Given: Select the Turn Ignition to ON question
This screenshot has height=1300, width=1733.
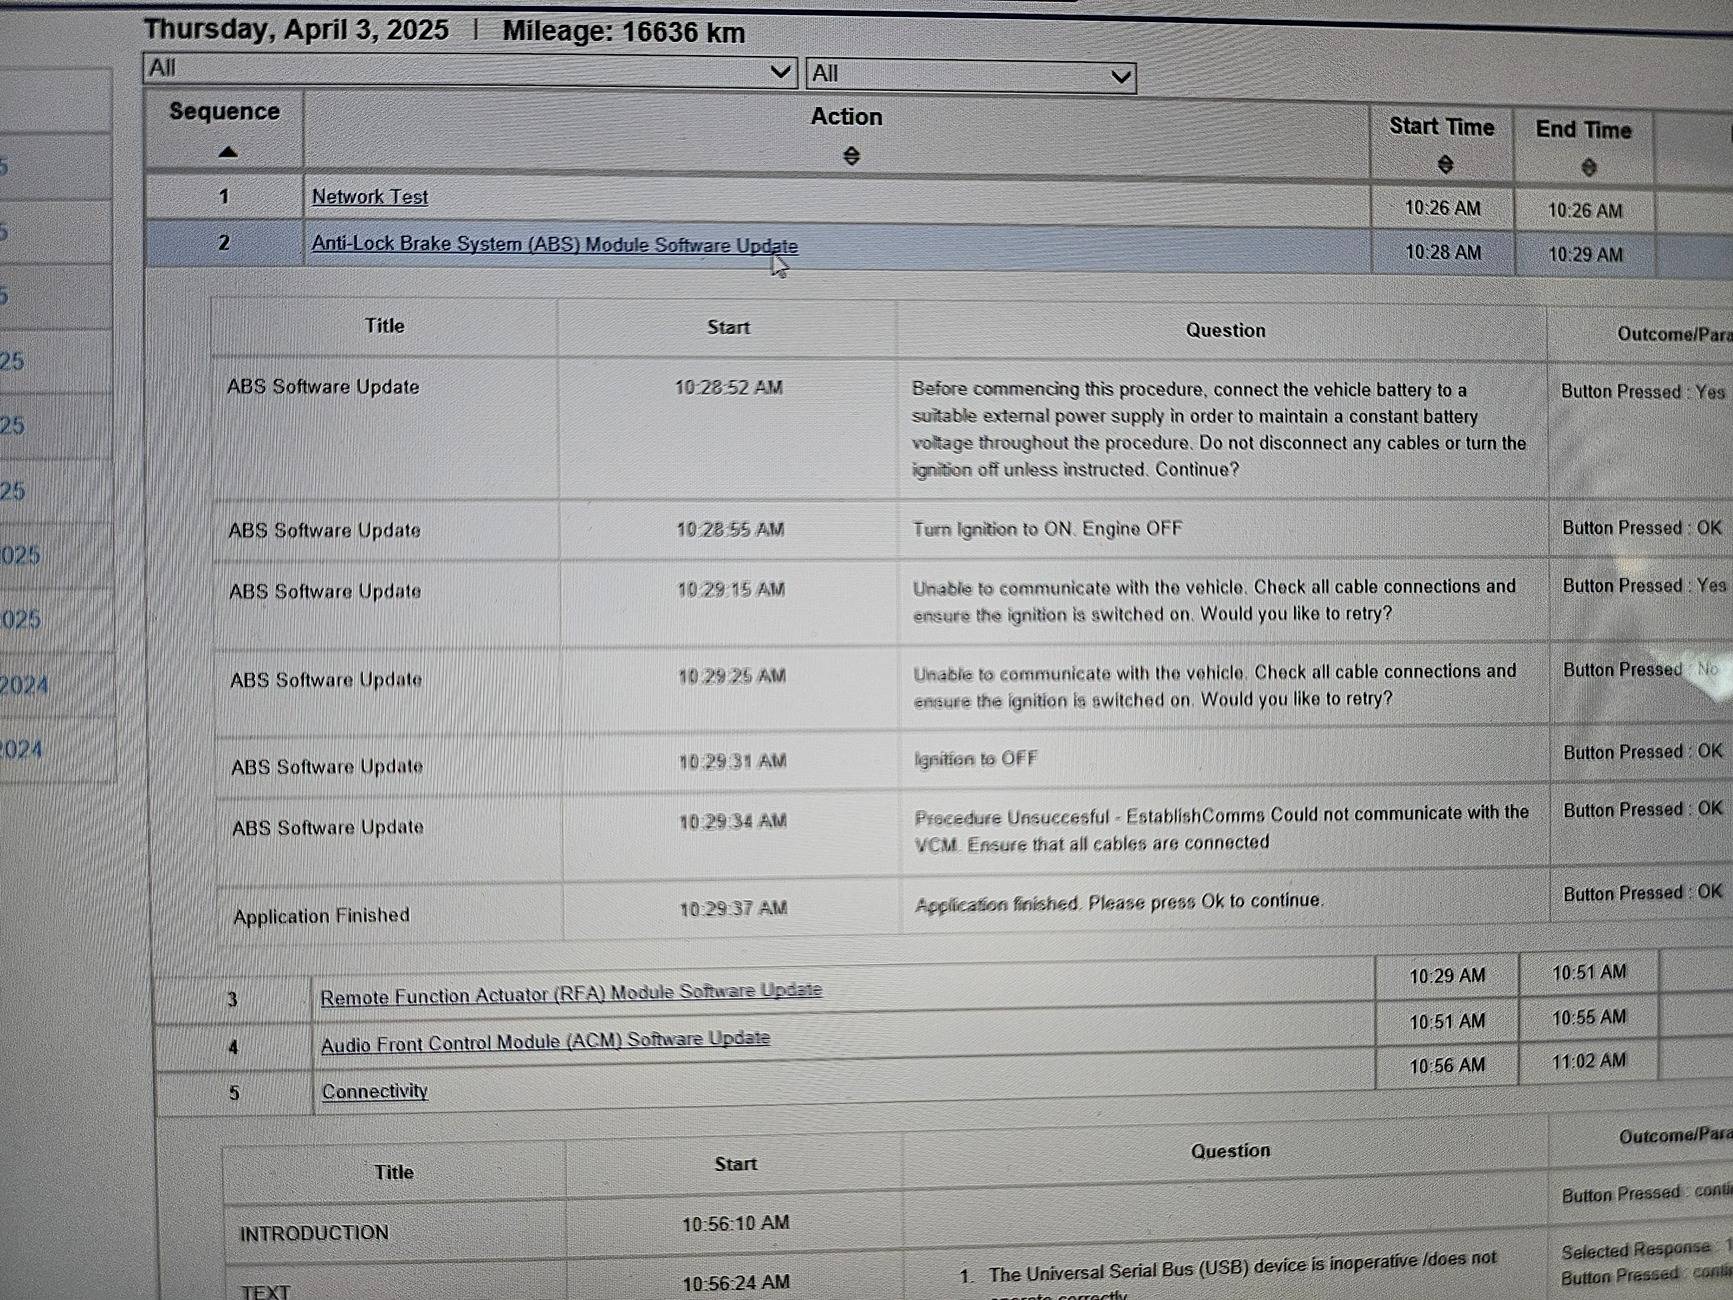Looking at the screenshot, I should pyautogui.click(x=1046, y=529).
